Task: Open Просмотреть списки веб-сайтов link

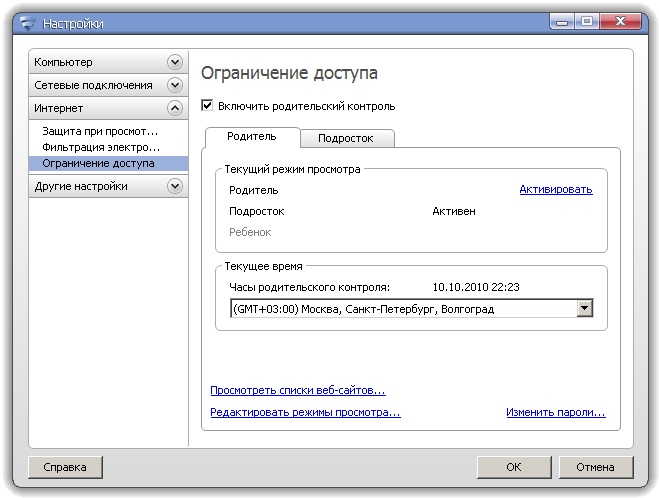Action: tap(297, 390)
